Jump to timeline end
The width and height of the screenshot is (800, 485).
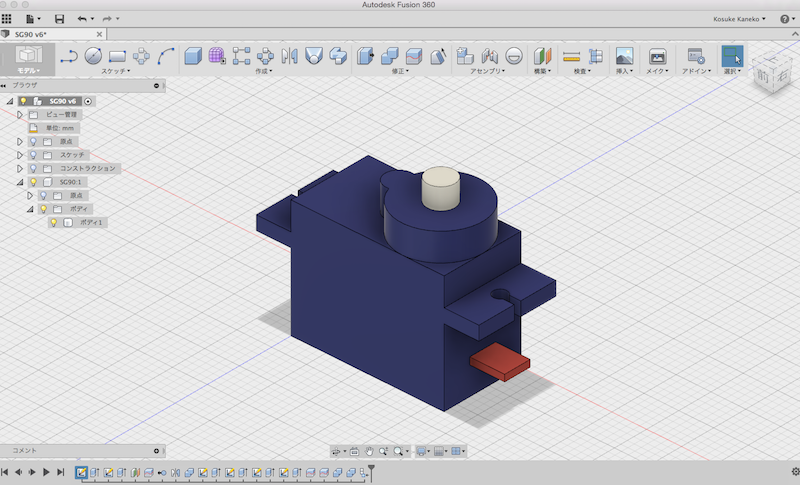pyautogui.click(x=61, y=472)
